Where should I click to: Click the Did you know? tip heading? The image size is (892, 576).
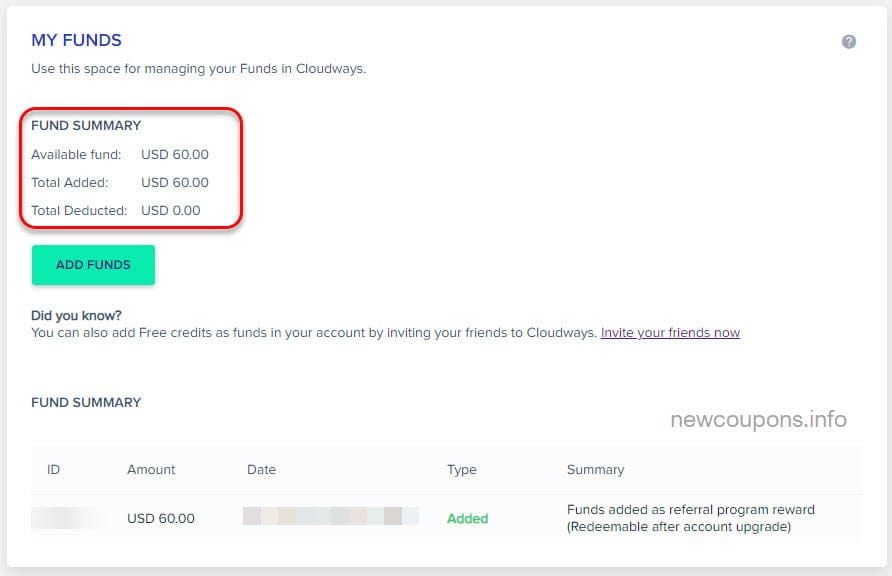pyautogui.click(x=76, y=316)
